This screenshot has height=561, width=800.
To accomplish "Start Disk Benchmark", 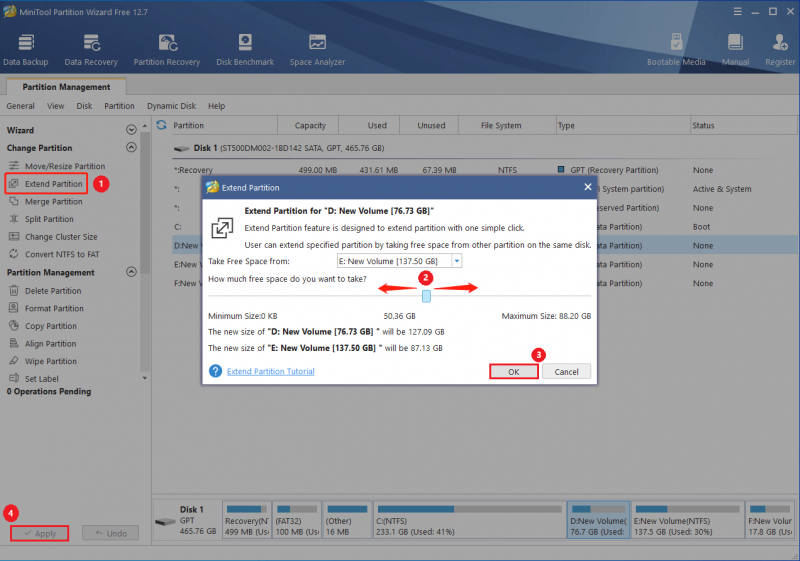I will pyautogui.click(x=245, y=49).
